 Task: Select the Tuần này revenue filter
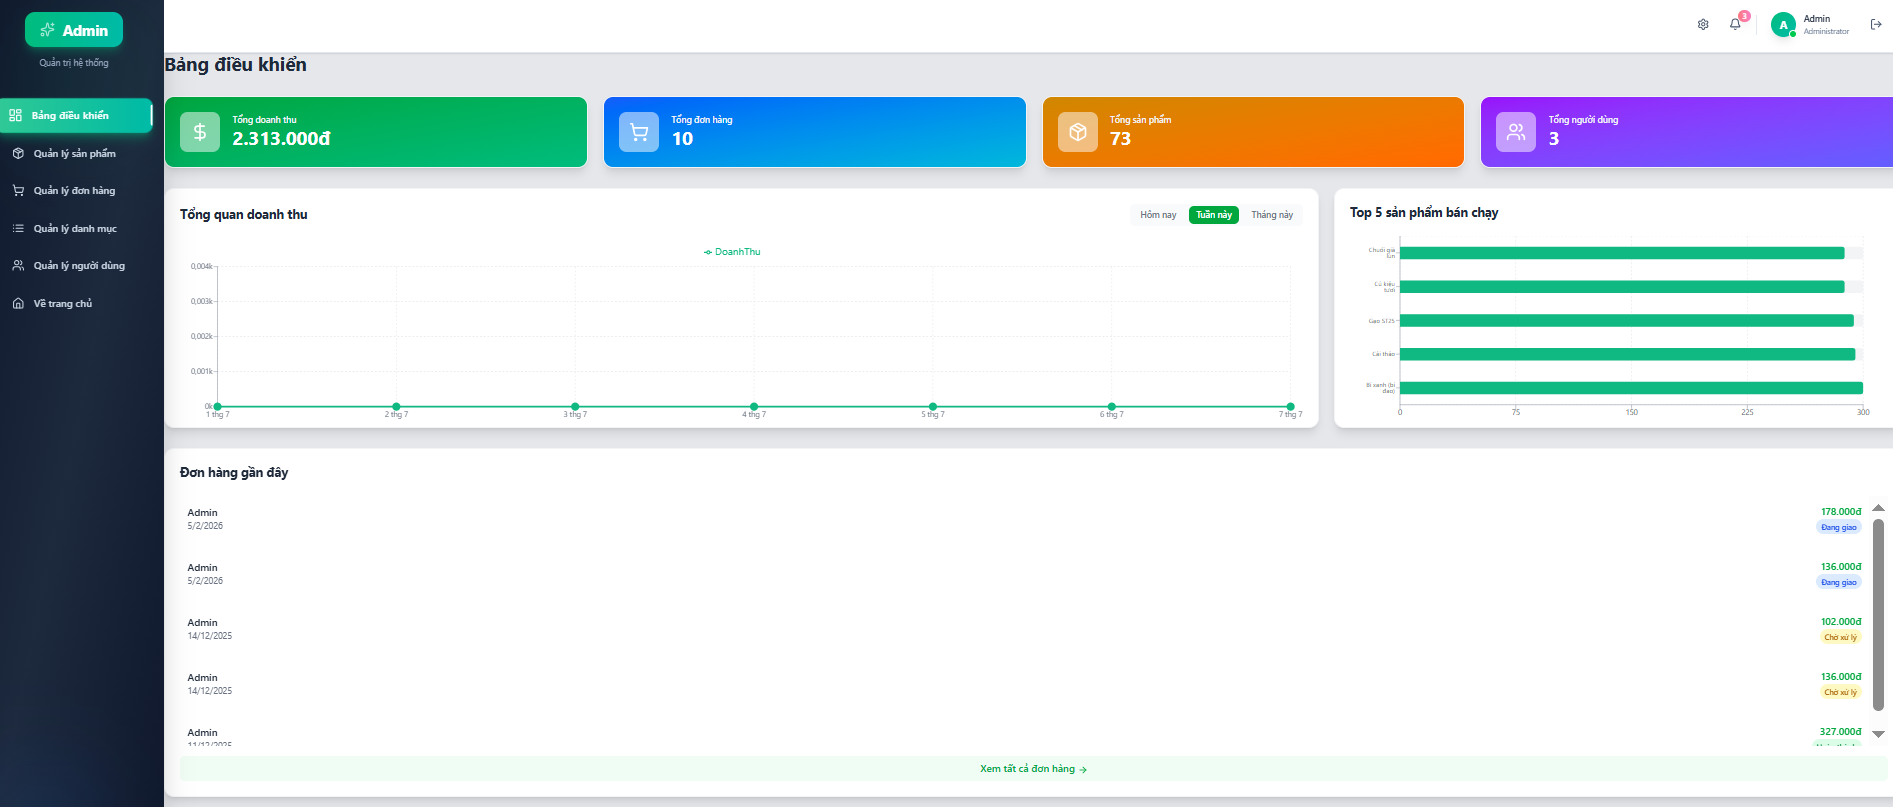[1214, 215]
